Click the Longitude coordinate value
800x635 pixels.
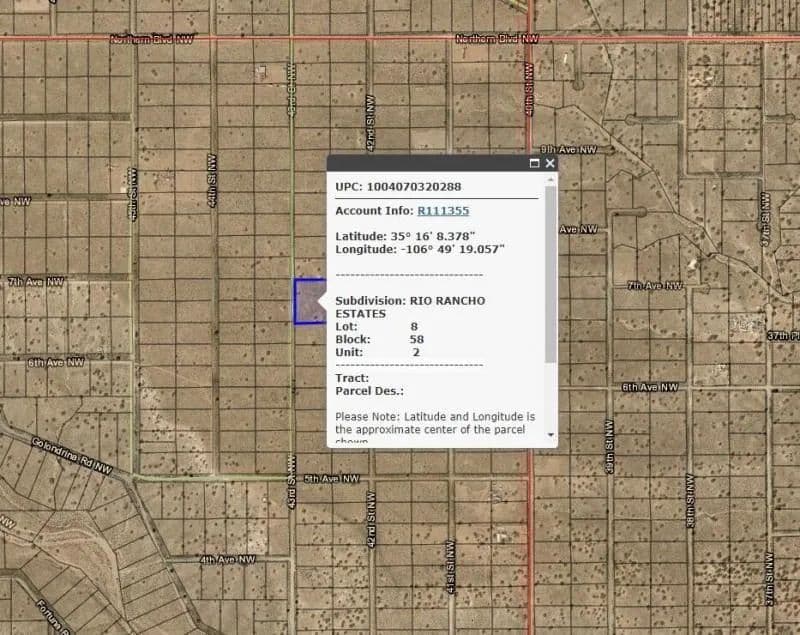(x=451, y=249)
